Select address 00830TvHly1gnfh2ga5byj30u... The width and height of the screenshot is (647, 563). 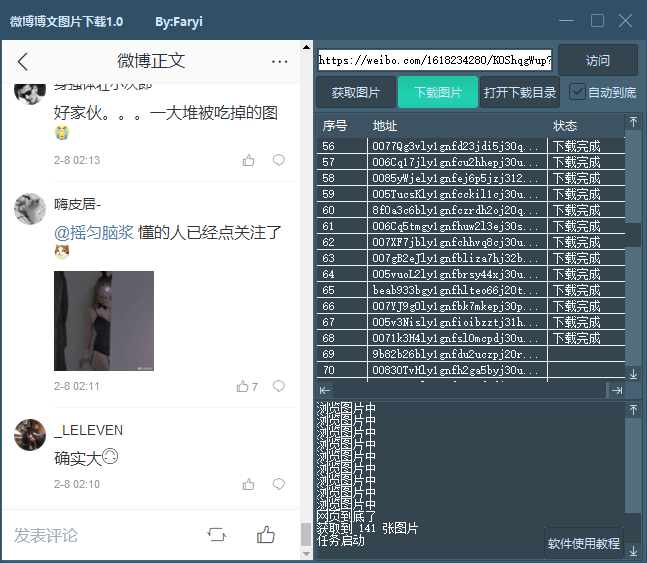click(455, 370)
